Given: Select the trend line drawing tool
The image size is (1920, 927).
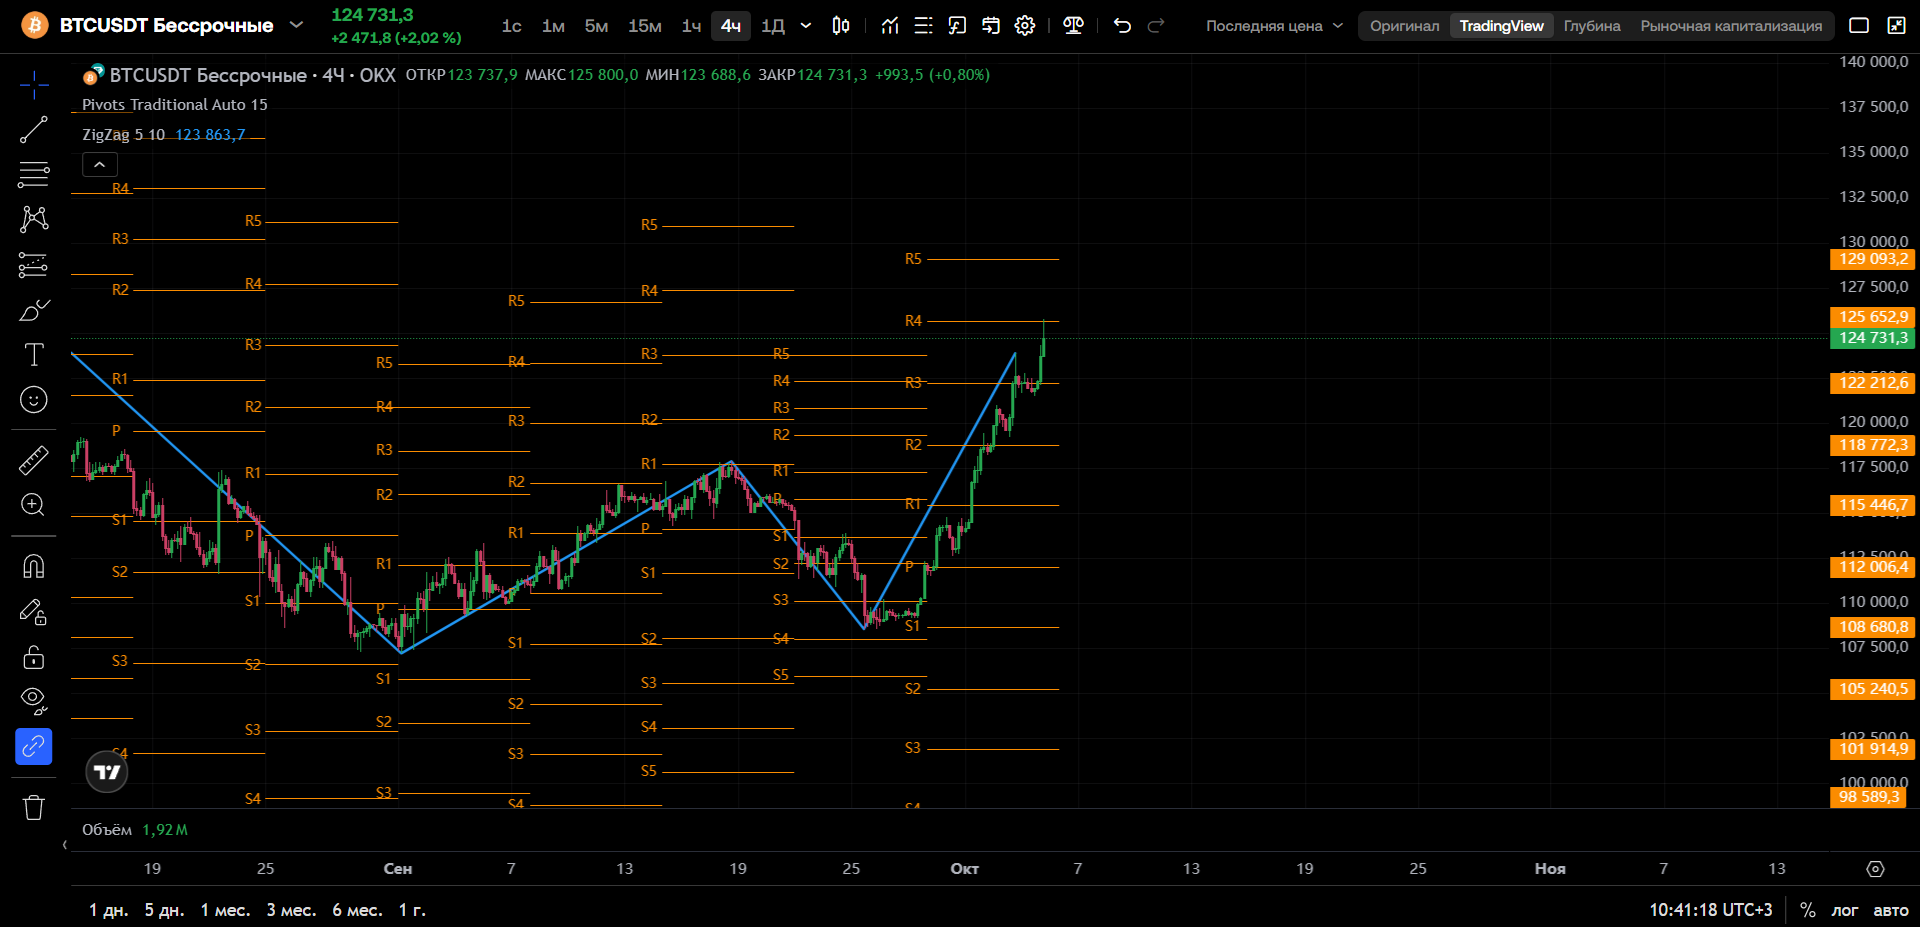Looking at the screenshot, I should pos(34,129).
